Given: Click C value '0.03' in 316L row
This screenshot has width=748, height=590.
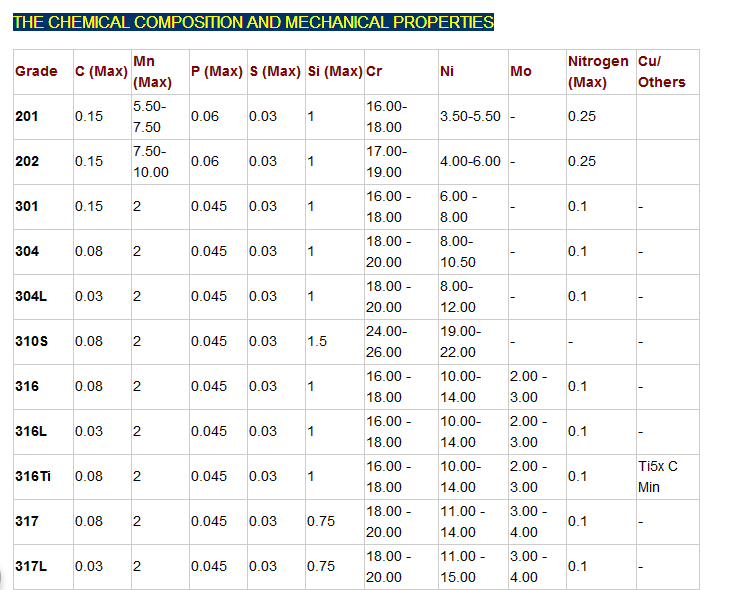Looking at the screenshot, I should click(x=89, y=431).
